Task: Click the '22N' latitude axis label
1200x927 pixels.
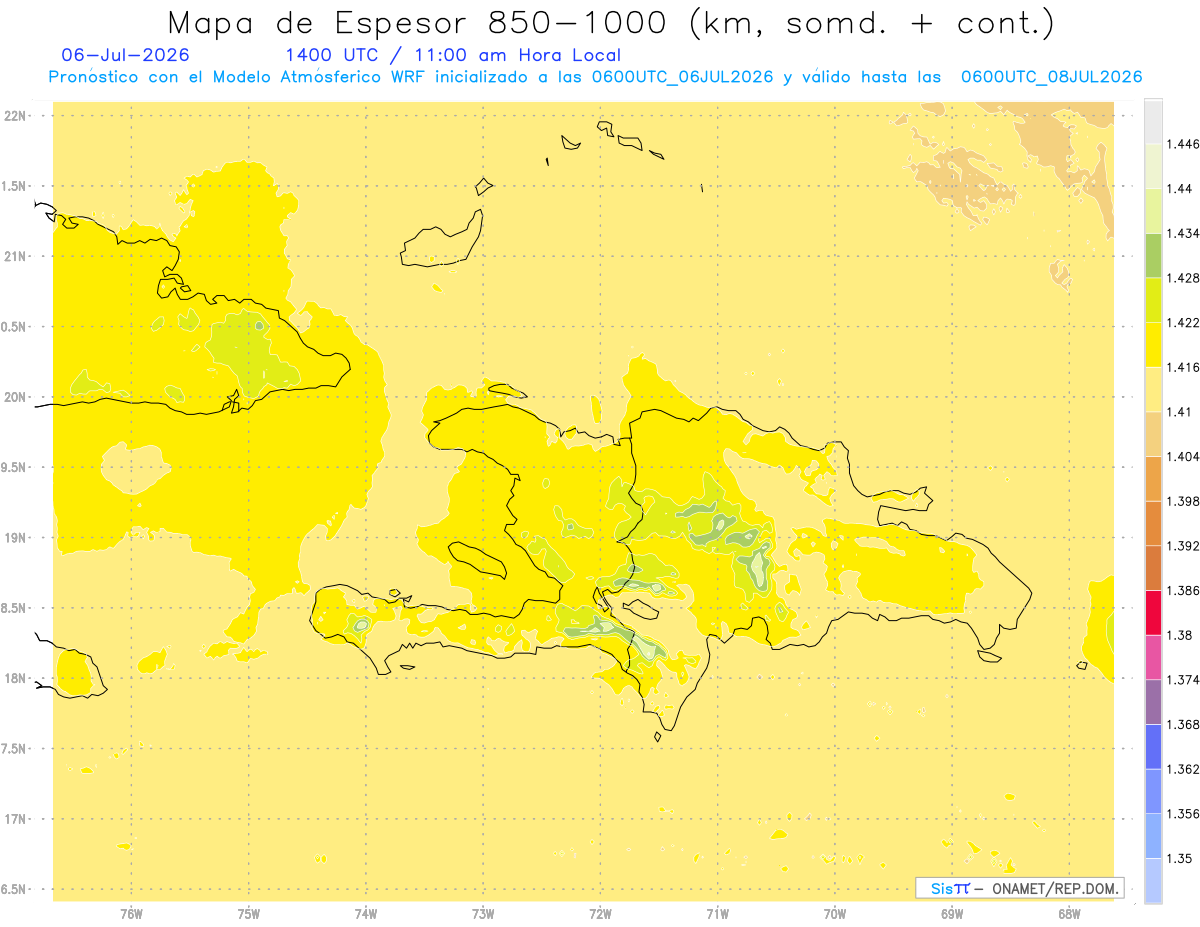Action: [16, 116]
